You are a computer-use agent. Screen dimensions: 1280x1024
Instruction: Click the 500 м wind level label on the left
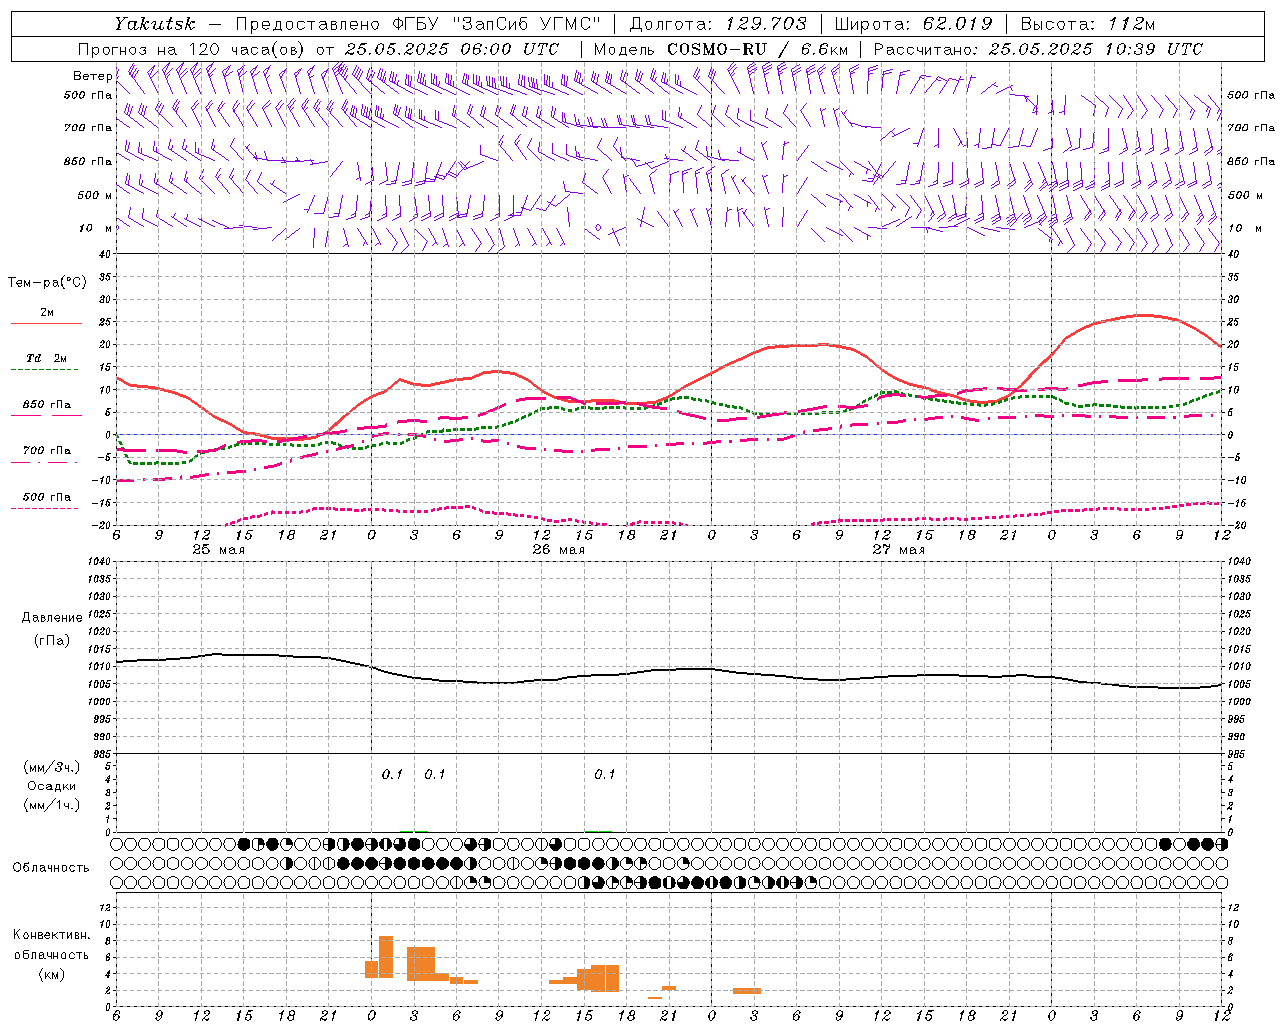(x=95, y=195)
